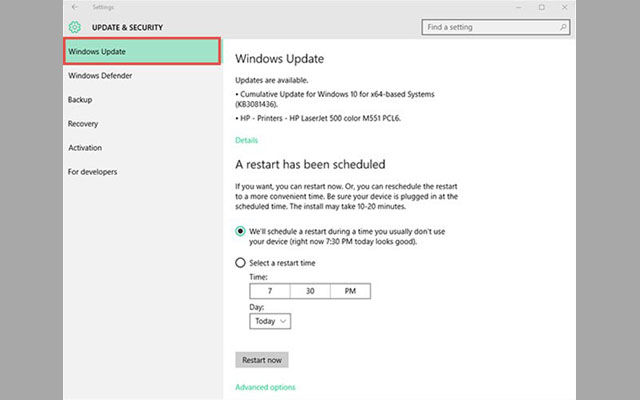Screen dimensions: 640x400
Task: Click the Update & Security gear icon
Action: pos(75,27)
